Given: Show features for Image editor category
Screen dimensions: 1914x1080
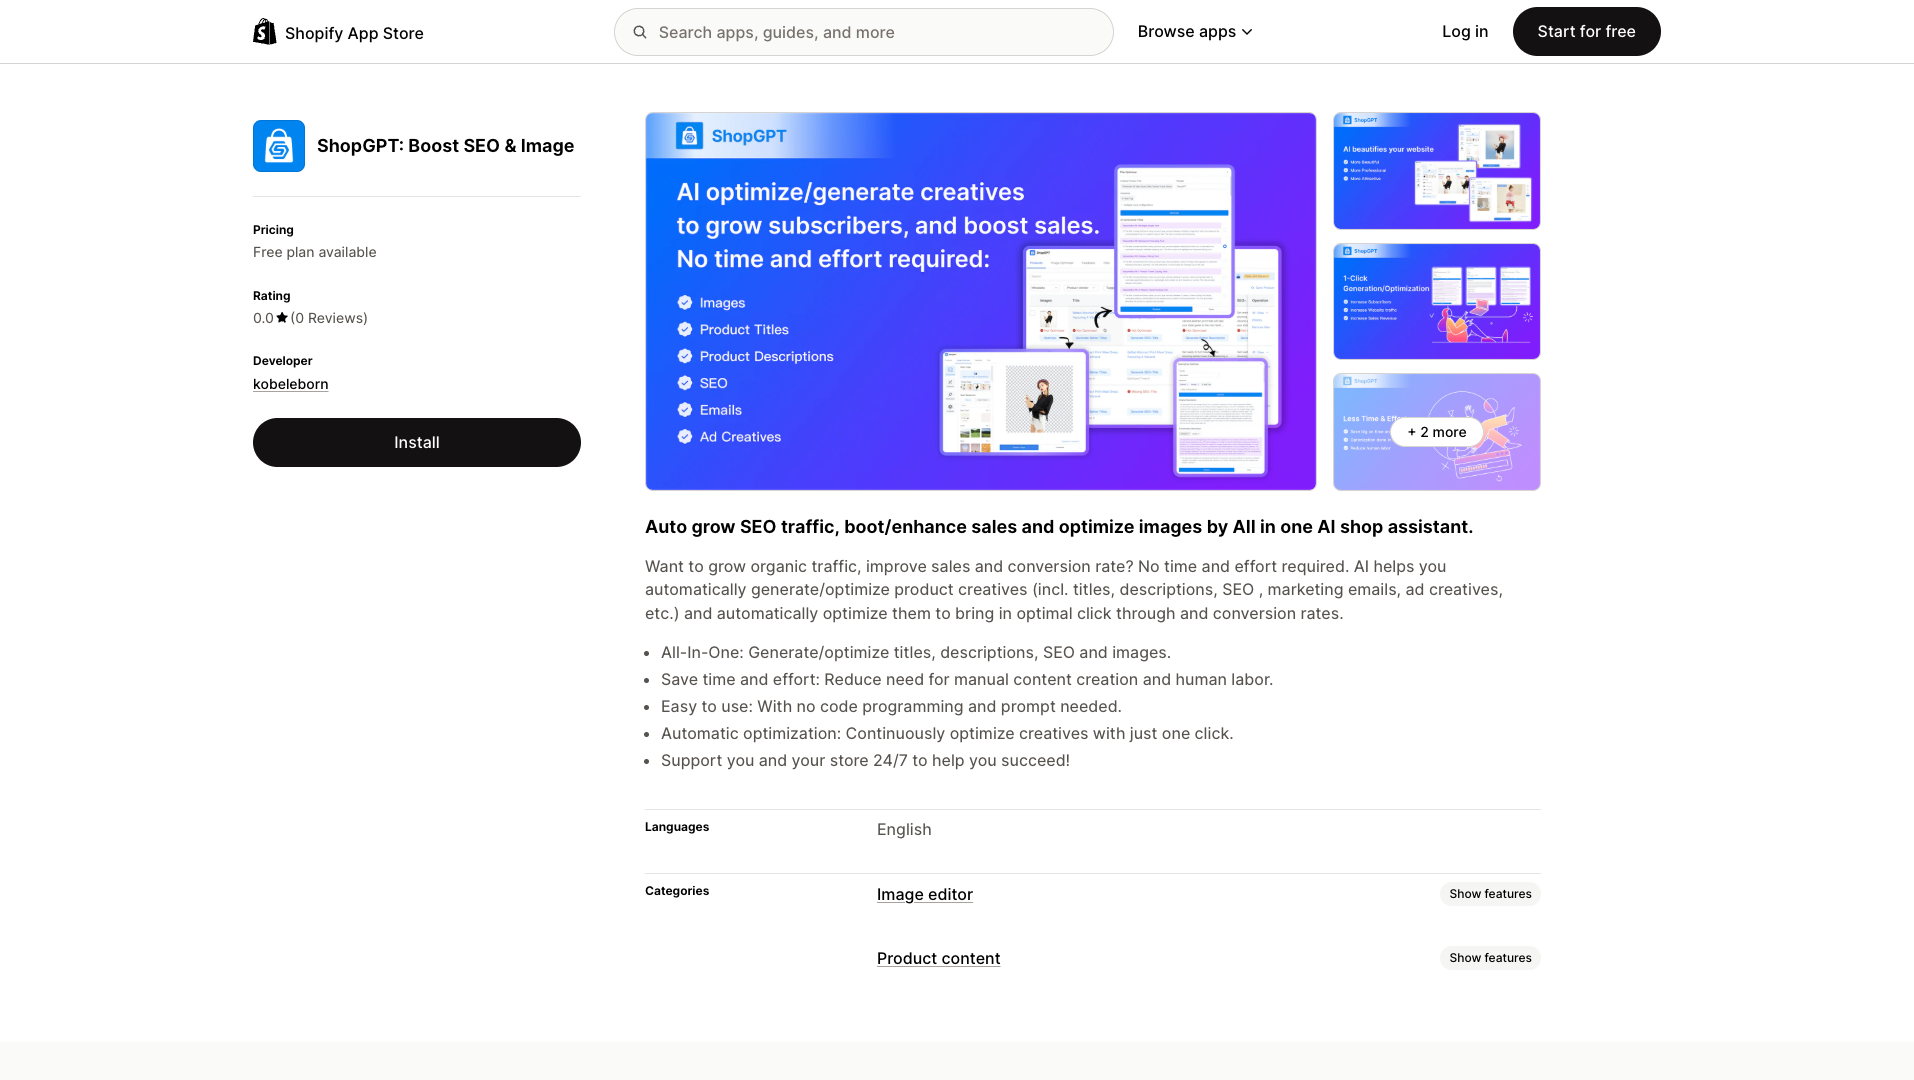Looking at the screenshot, I should click(1489, 893).
